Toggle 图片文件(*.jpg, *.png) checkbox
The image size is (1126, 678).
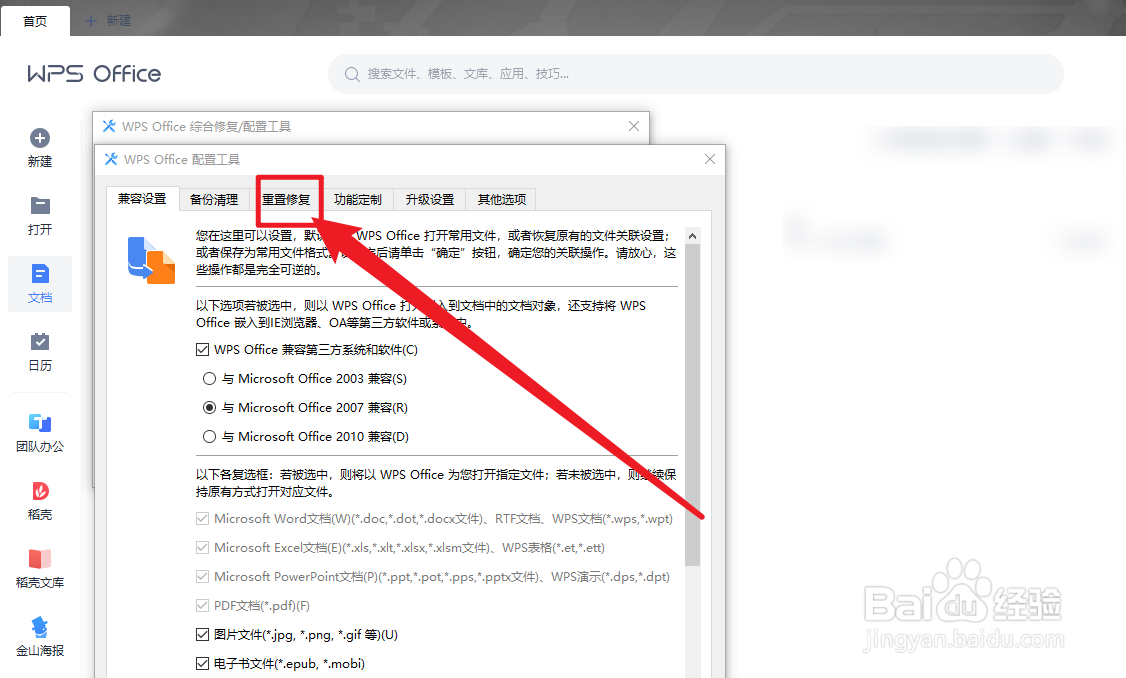coord(203,635)
